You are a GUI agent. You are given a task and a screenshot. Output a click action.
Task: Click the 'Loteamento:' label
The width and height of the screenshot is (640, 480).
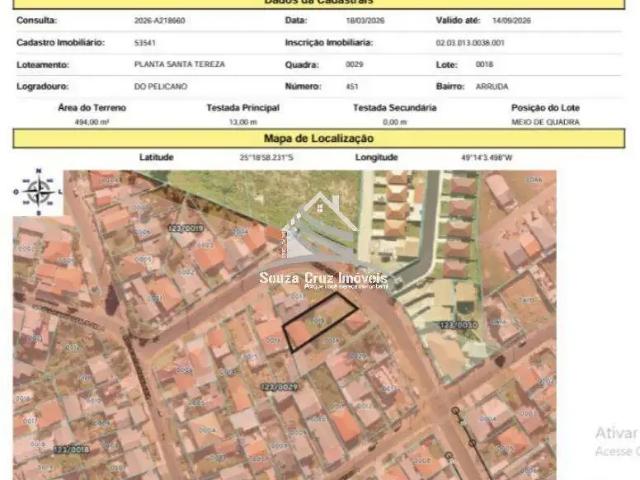[x=42, y=65]
